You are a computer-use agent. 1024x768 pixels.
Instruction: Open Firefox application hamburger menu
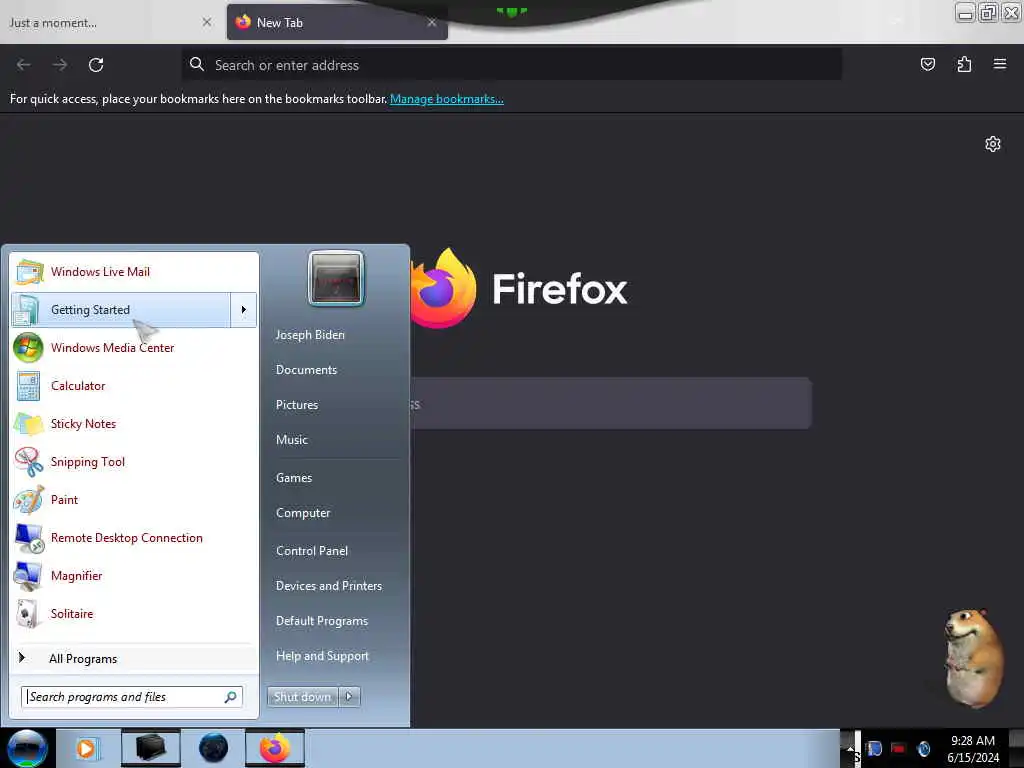coord(1000,64)
